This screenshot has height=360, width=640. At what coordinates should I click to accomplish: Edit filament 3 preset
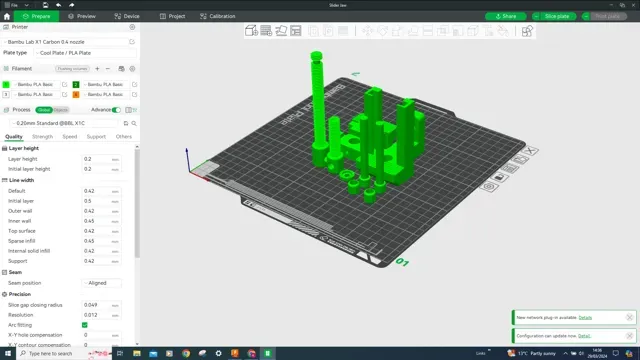[64, 94]
